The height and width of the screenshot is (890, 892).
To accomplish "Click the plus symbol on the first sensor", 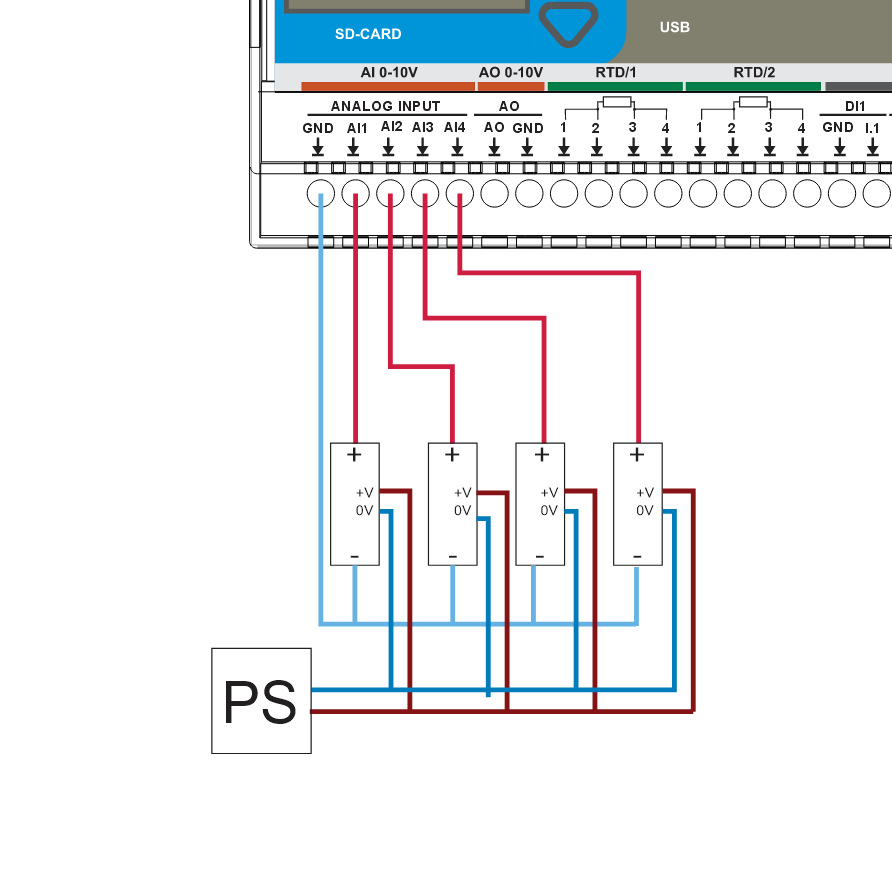I will tap(353, 453).
